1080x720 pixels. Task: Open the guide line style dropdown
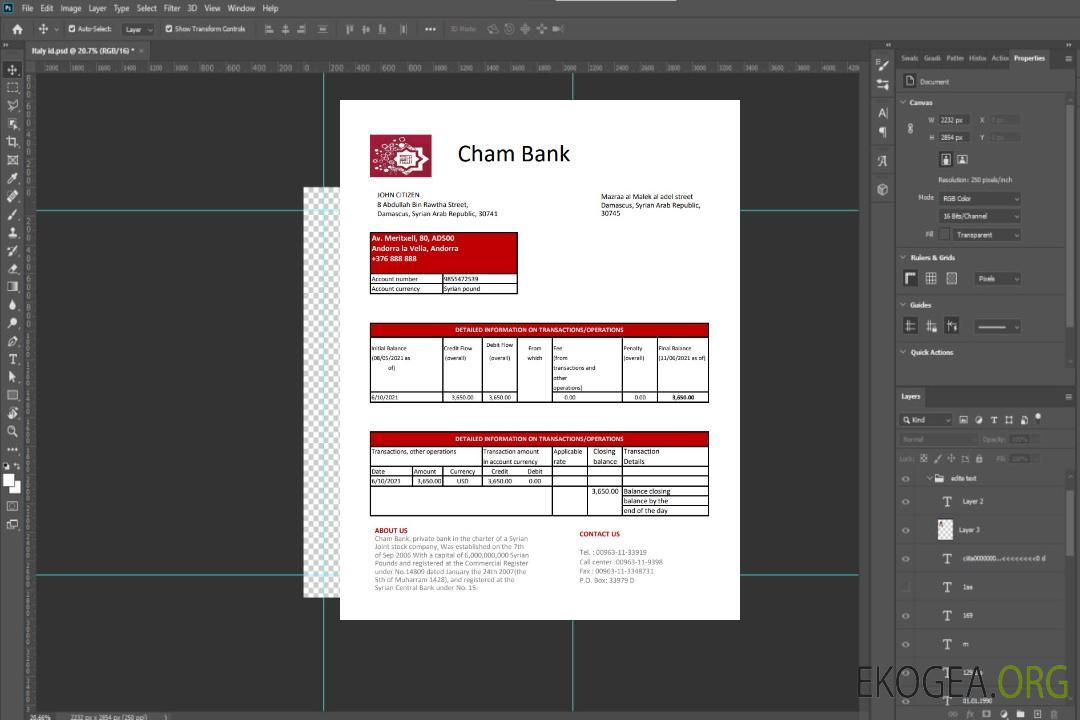[x=998, y=327]
